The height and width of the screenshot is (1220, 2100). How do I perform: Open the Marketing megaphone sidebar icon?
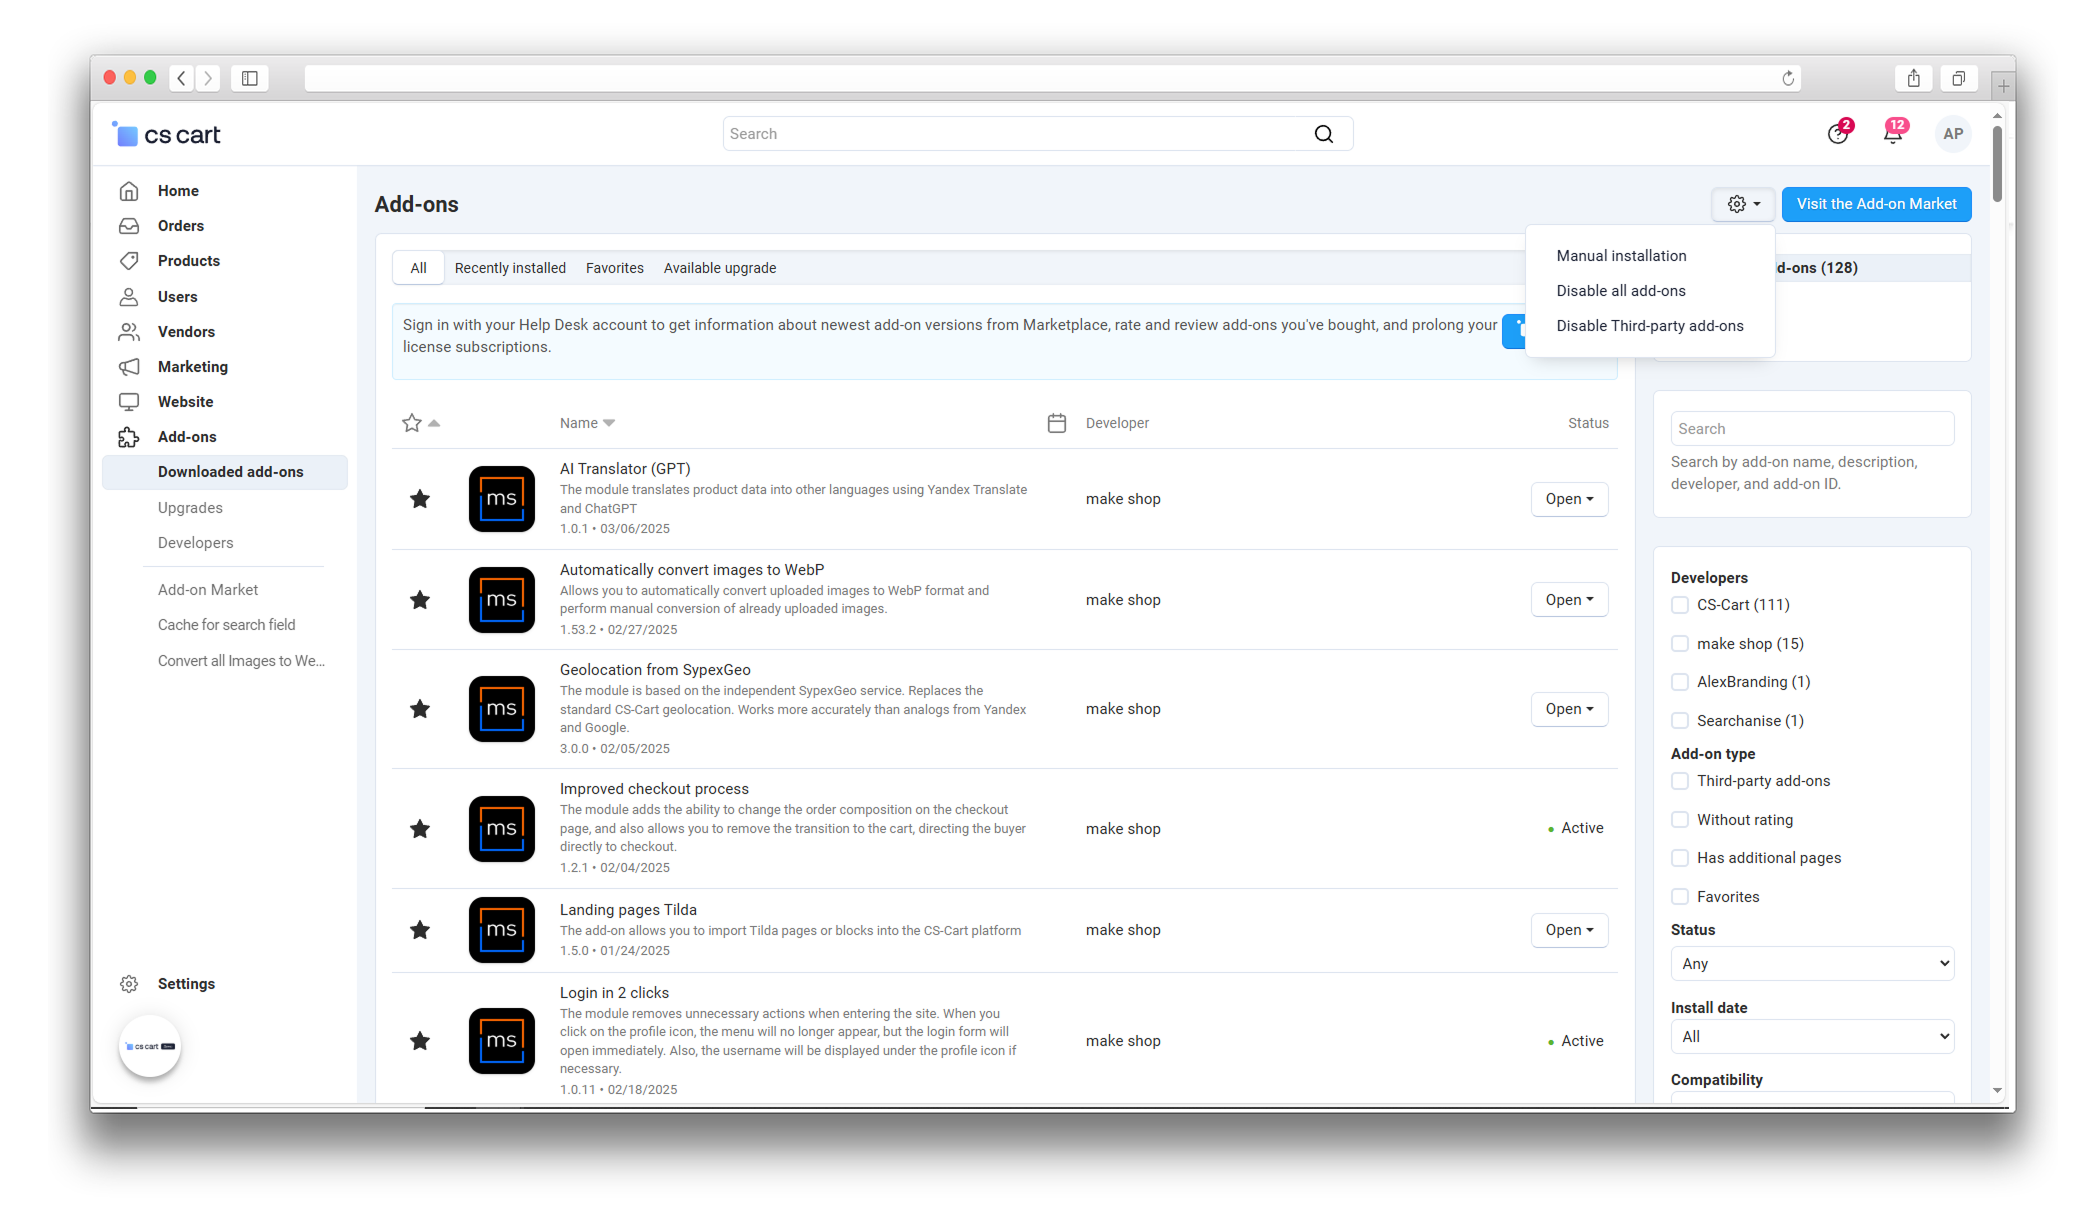point(129,367)
